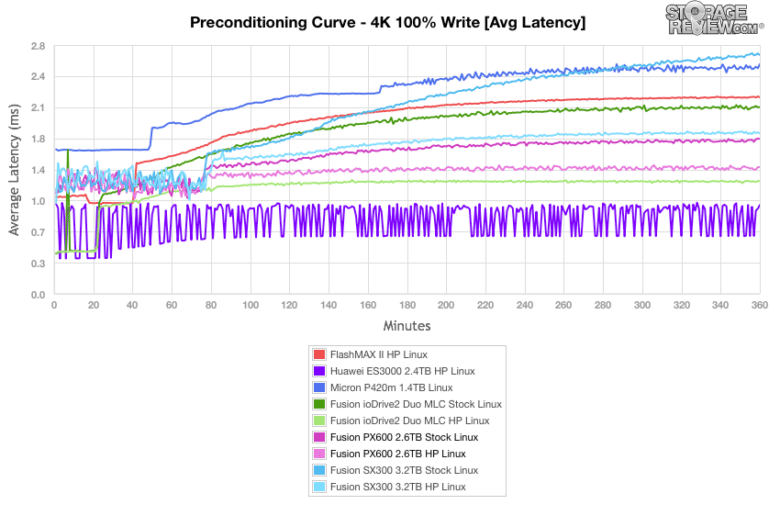Screen dimensions: 780x516
Task: Click the x-axis tick label '100'
Action: pos(250,305)
